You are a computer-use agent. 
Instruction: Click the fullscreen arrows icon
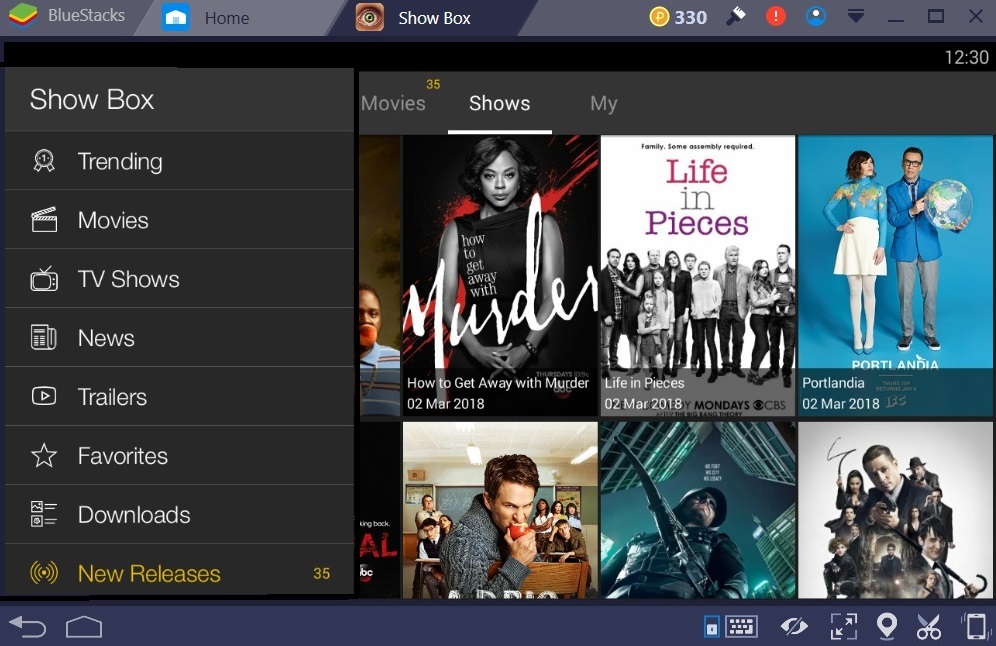pos(844,627)
